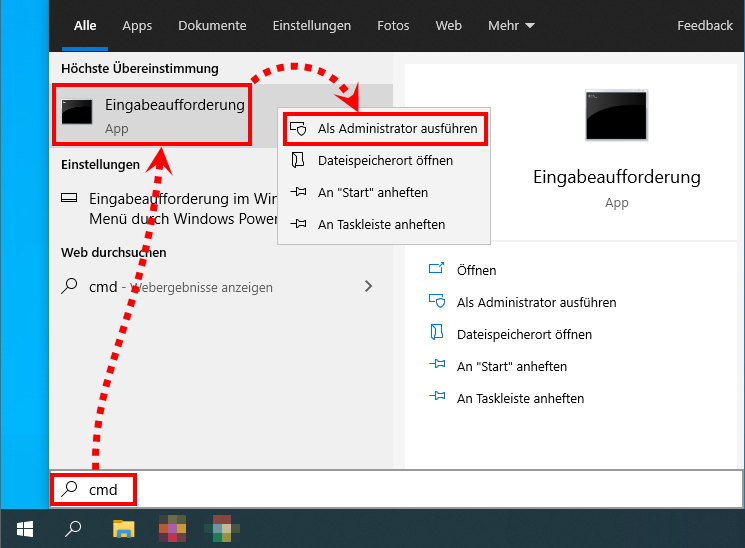Choose Als Administrator ausführen in context menu
Screen dimensions: 745x548
pyautogui.click(x=397, y=129)
